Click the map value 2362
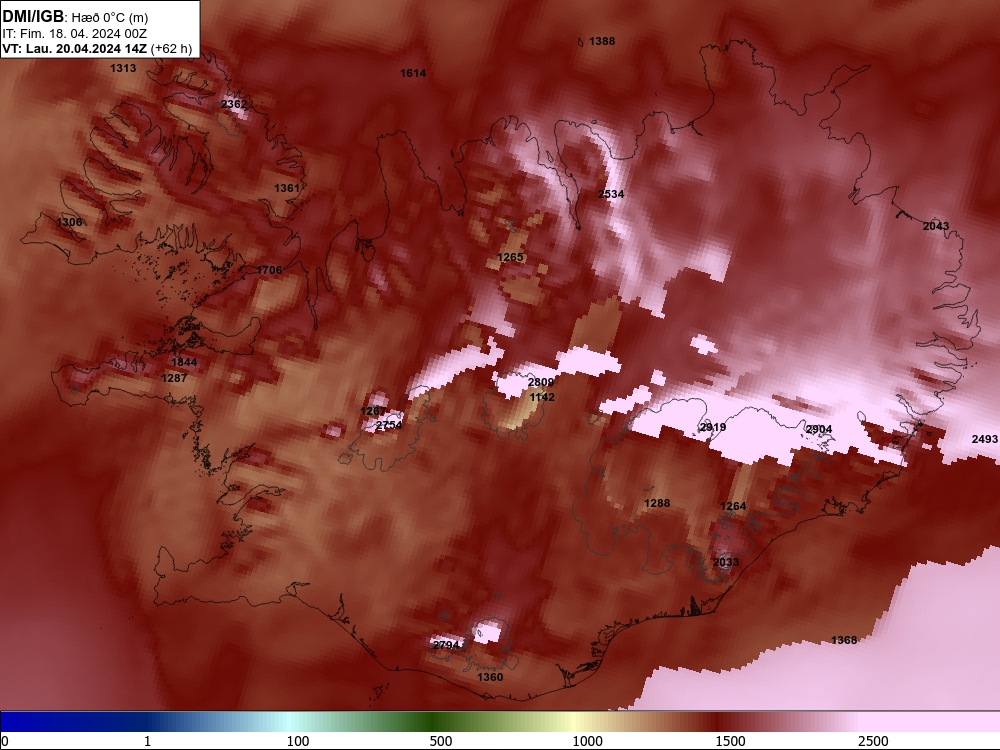The width and height of the screenshot is (1000, 750). [234, 104]
